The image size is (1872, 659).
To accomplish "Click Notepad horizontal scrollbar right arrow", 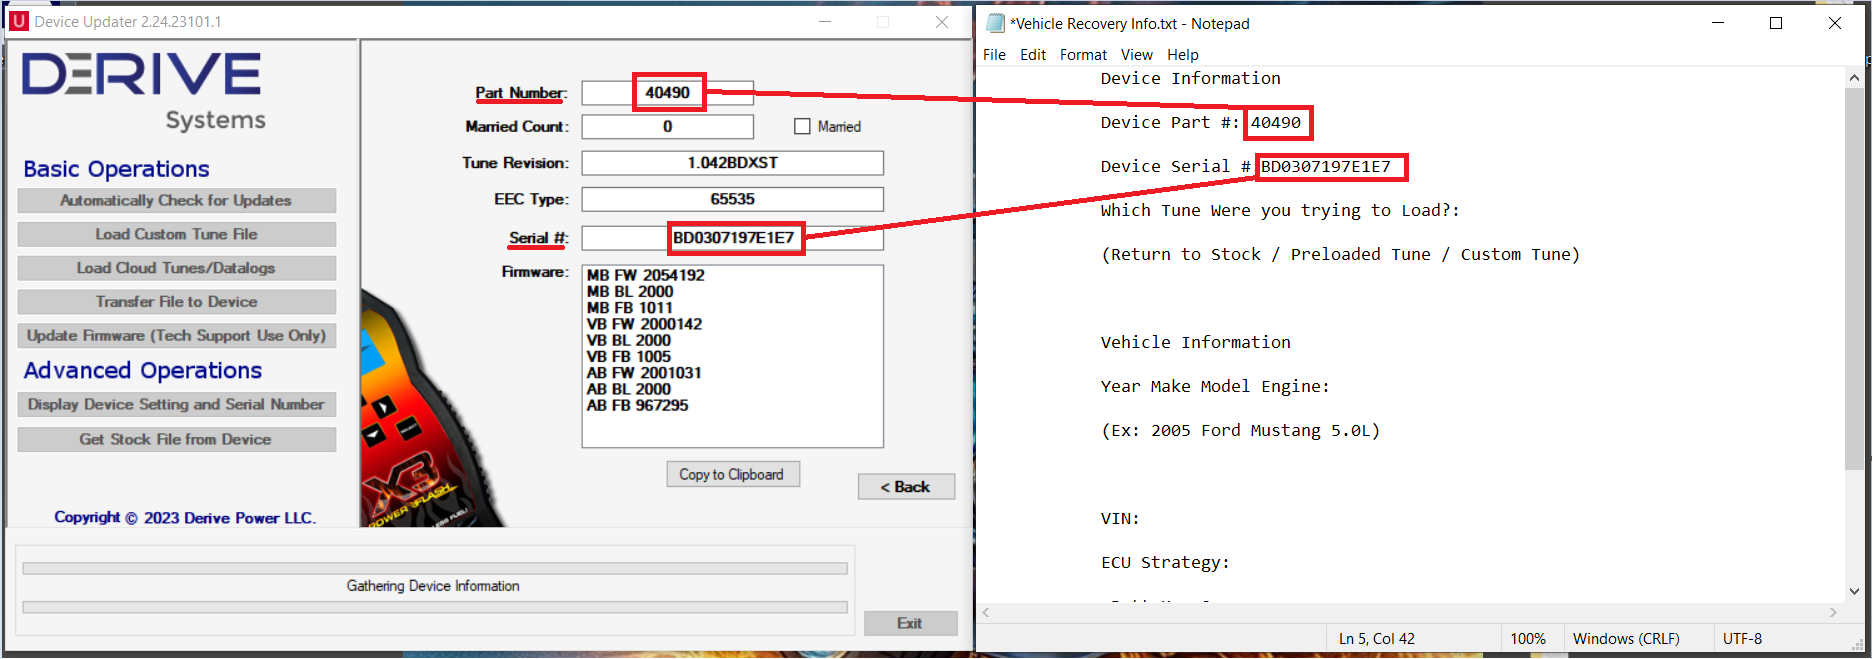I will click(1833, 612).
